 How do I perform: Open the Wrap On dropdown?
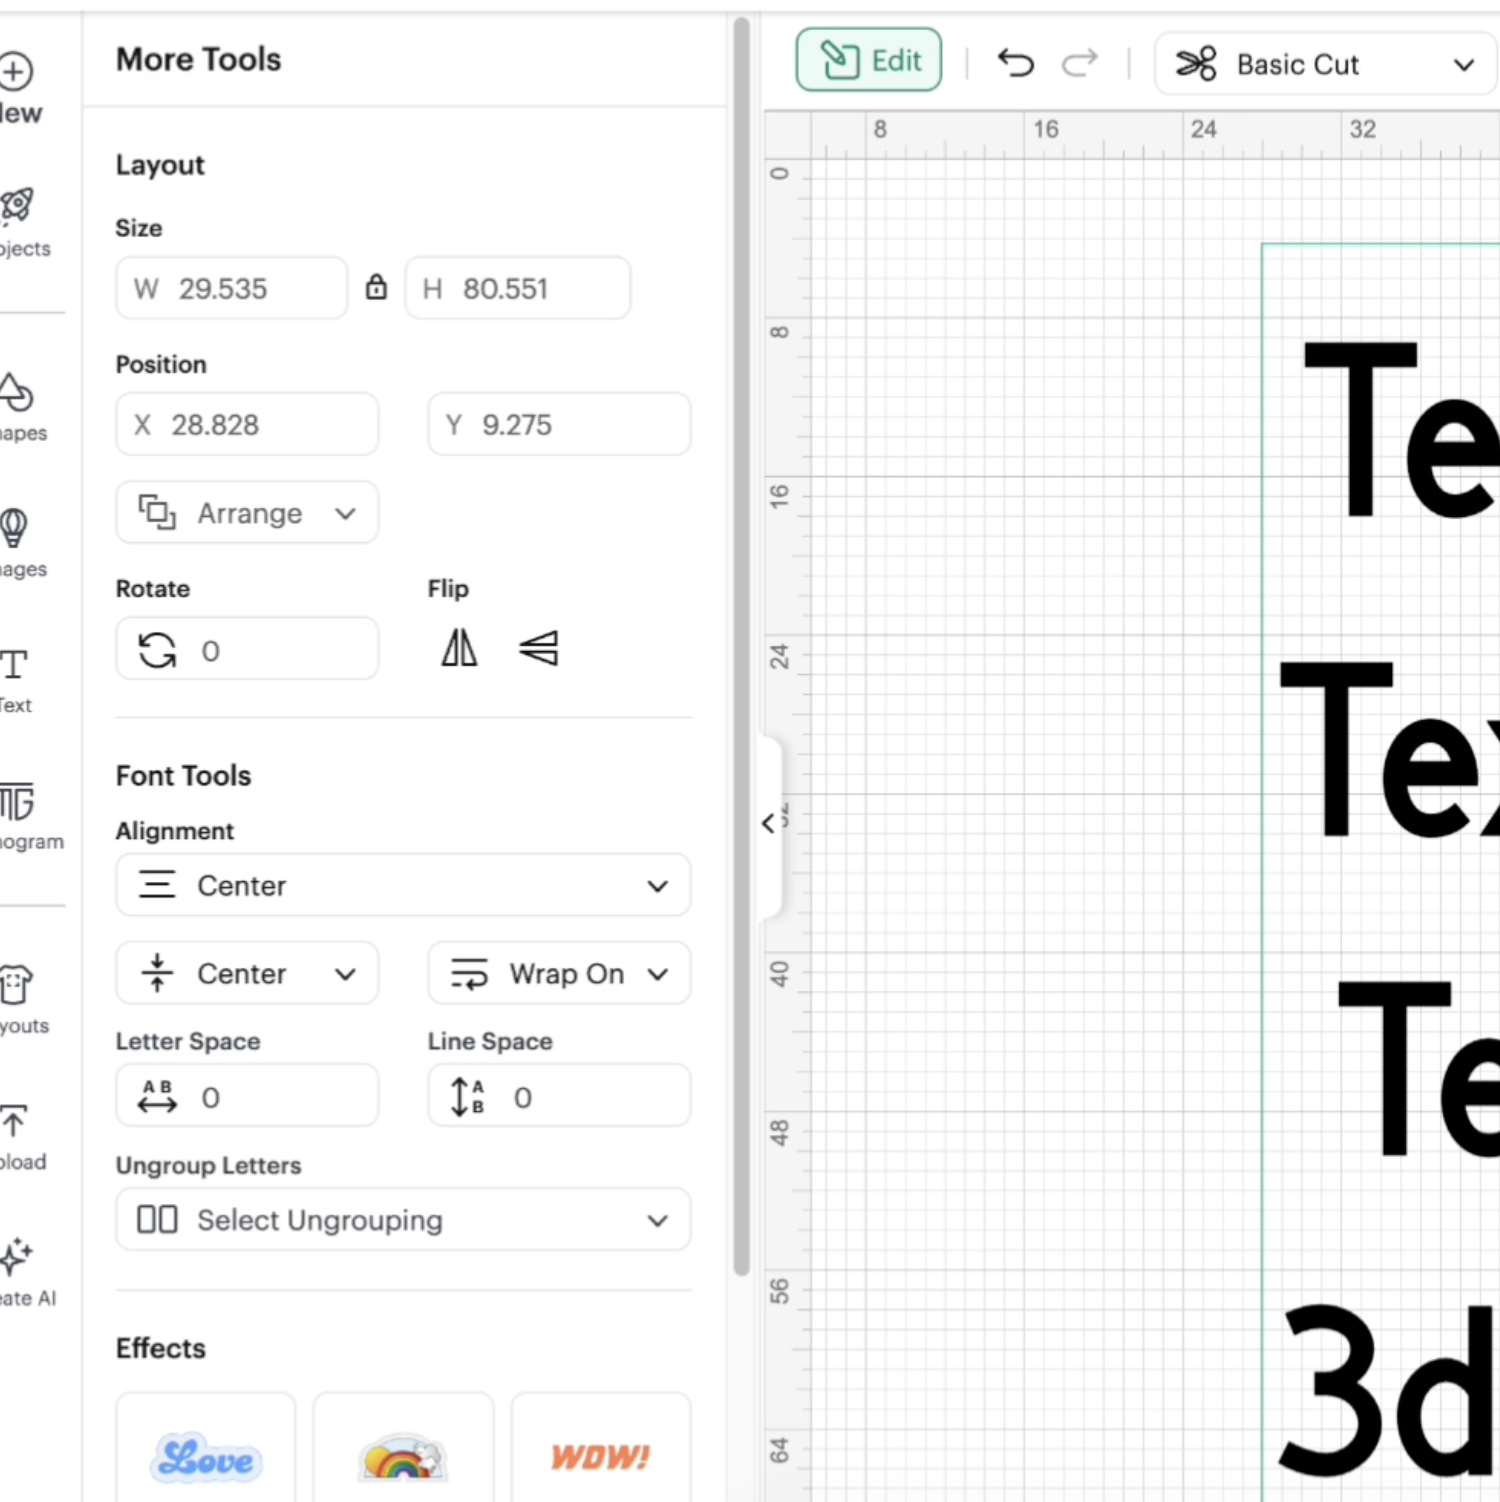click(558, 973)
